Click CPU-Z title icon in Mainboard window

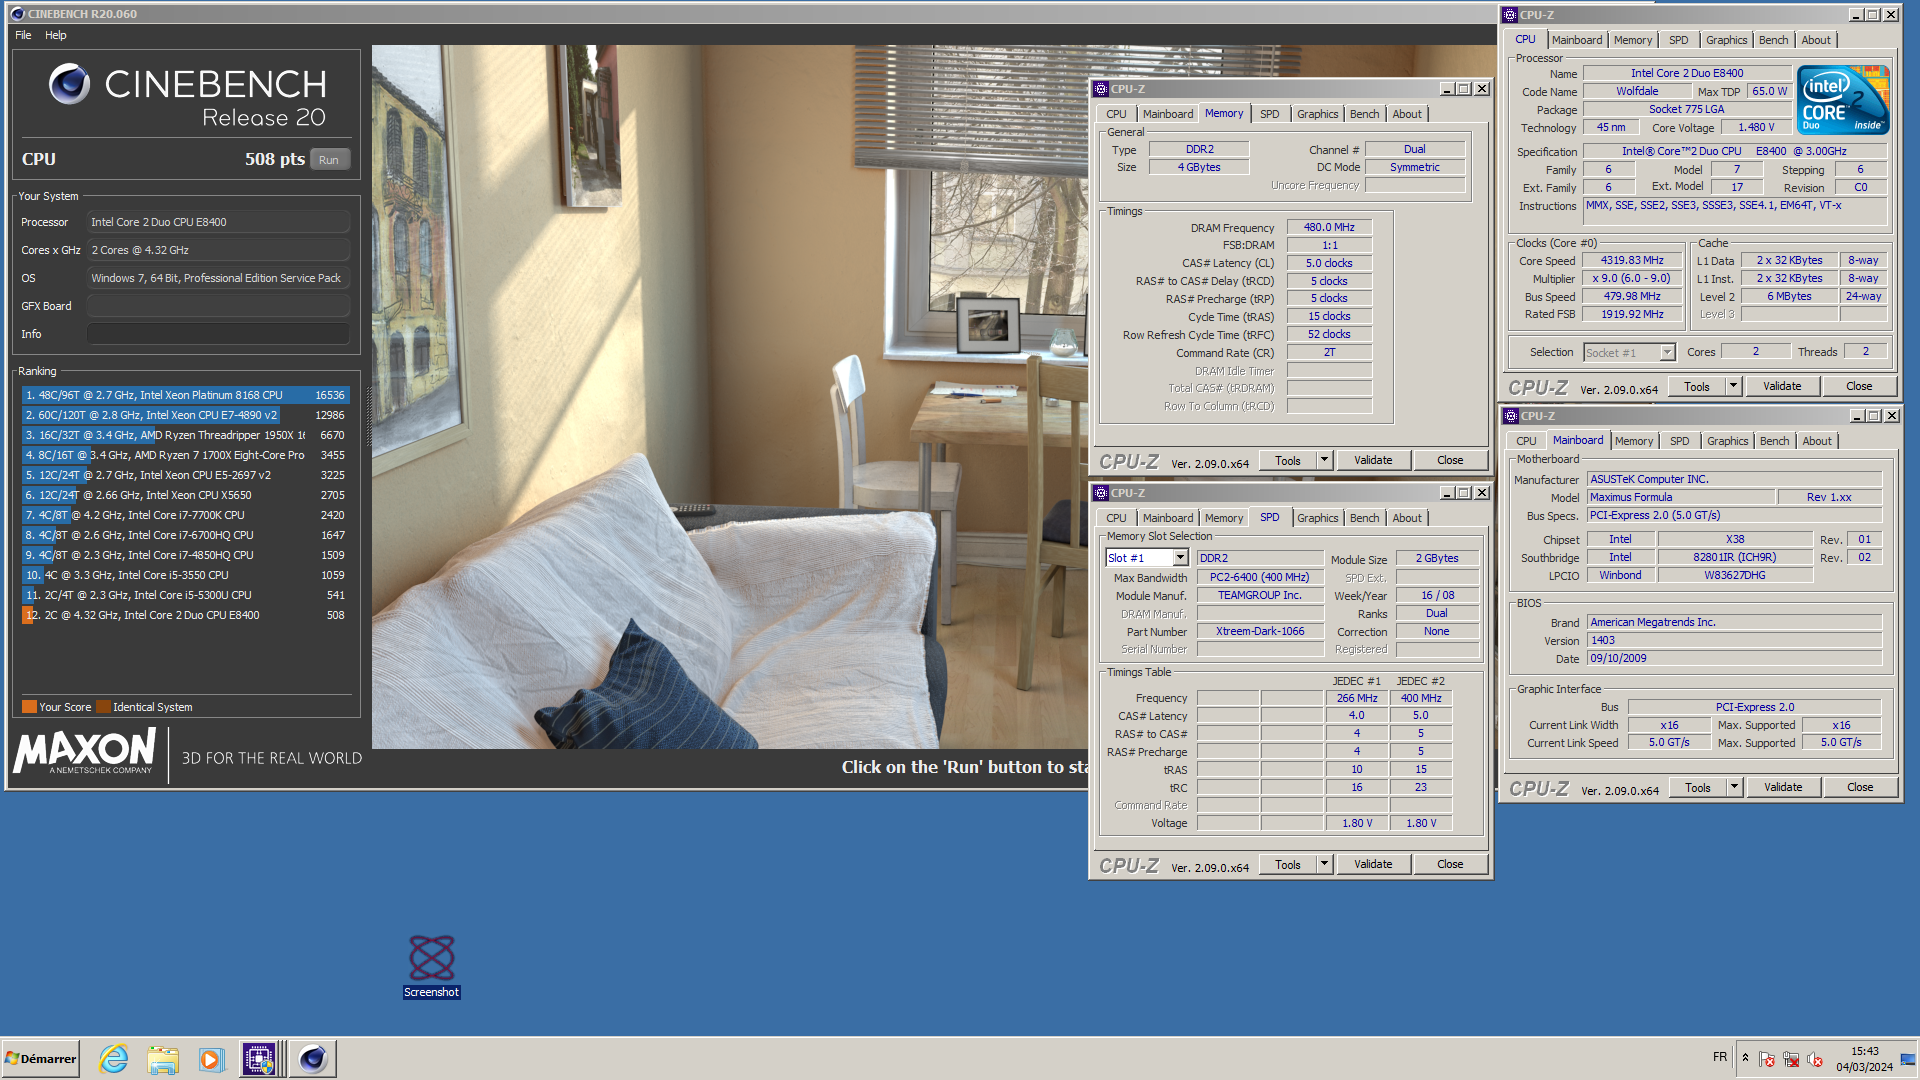click(x=1511, y=416)
